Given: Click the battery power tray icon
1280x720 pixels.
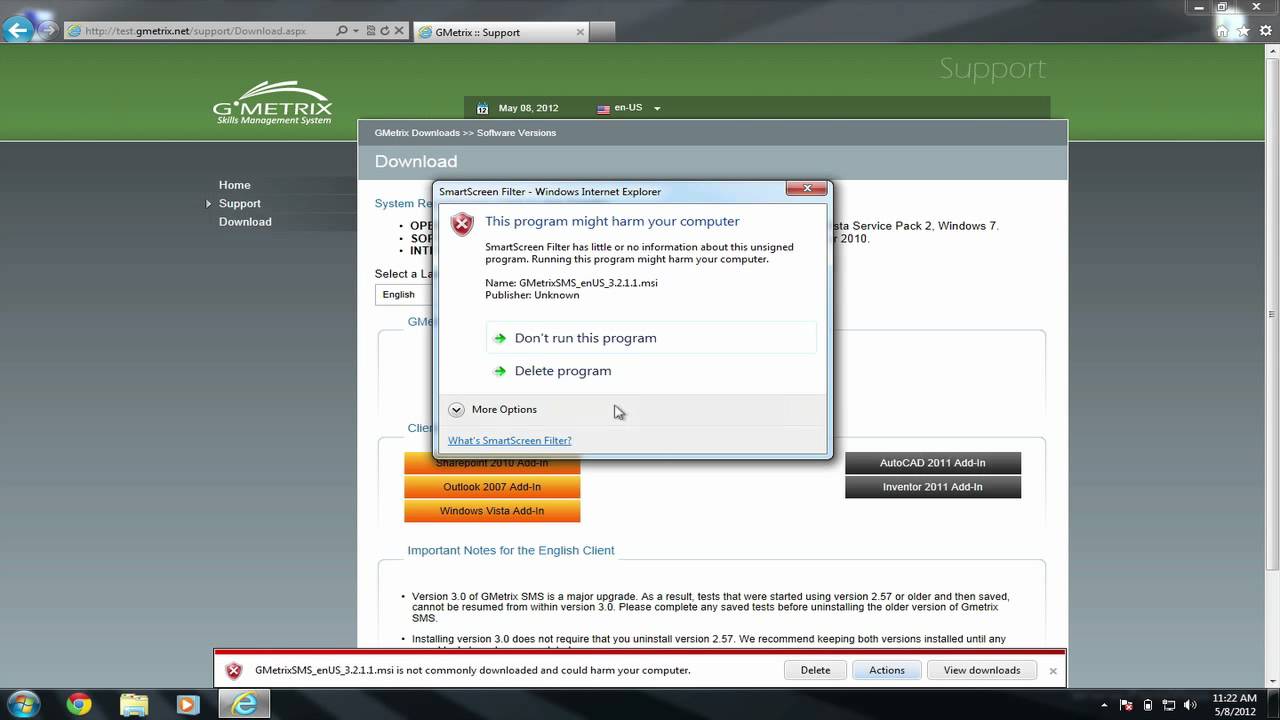Looking at the screenshot, I should tap(1148, 705).
